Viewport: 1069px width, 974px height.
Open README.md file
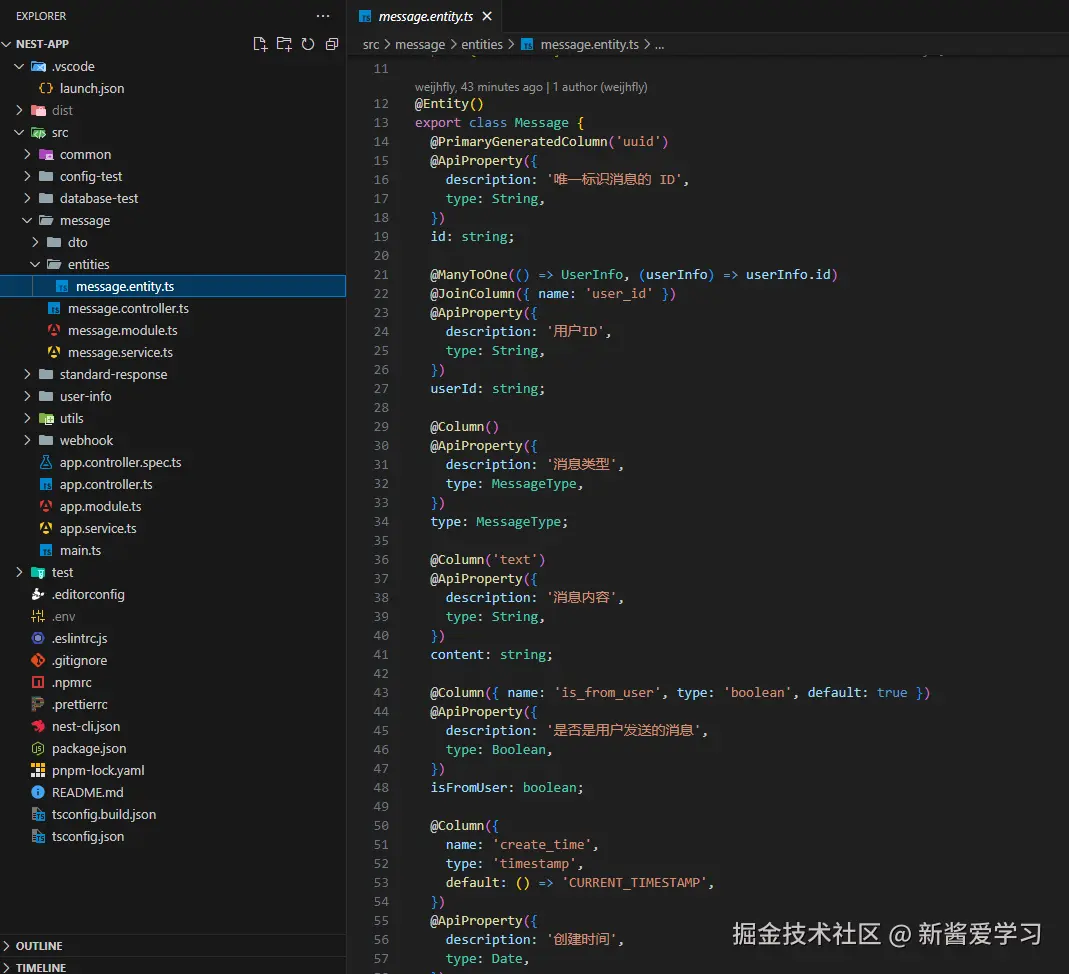(x=87, y=793)
